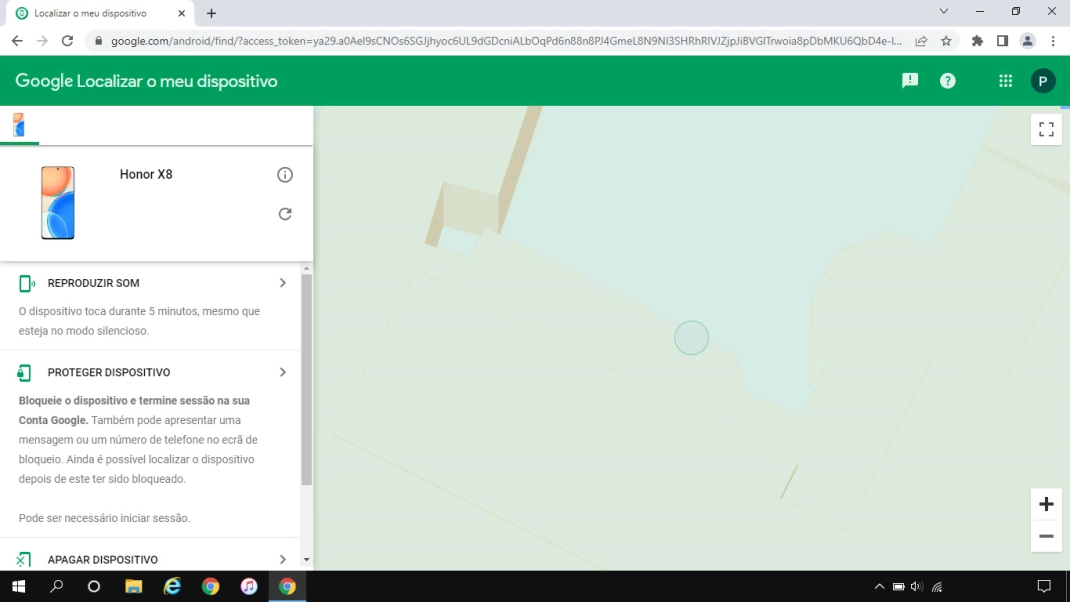Open the Google account avatar P
This screenshot has width=1070, height=602.
1043,81
